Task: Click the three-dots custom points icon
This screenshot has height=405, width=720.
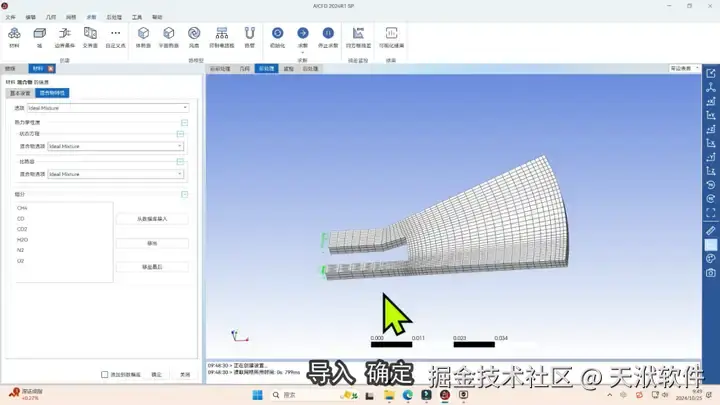Action: coord(115,34)
